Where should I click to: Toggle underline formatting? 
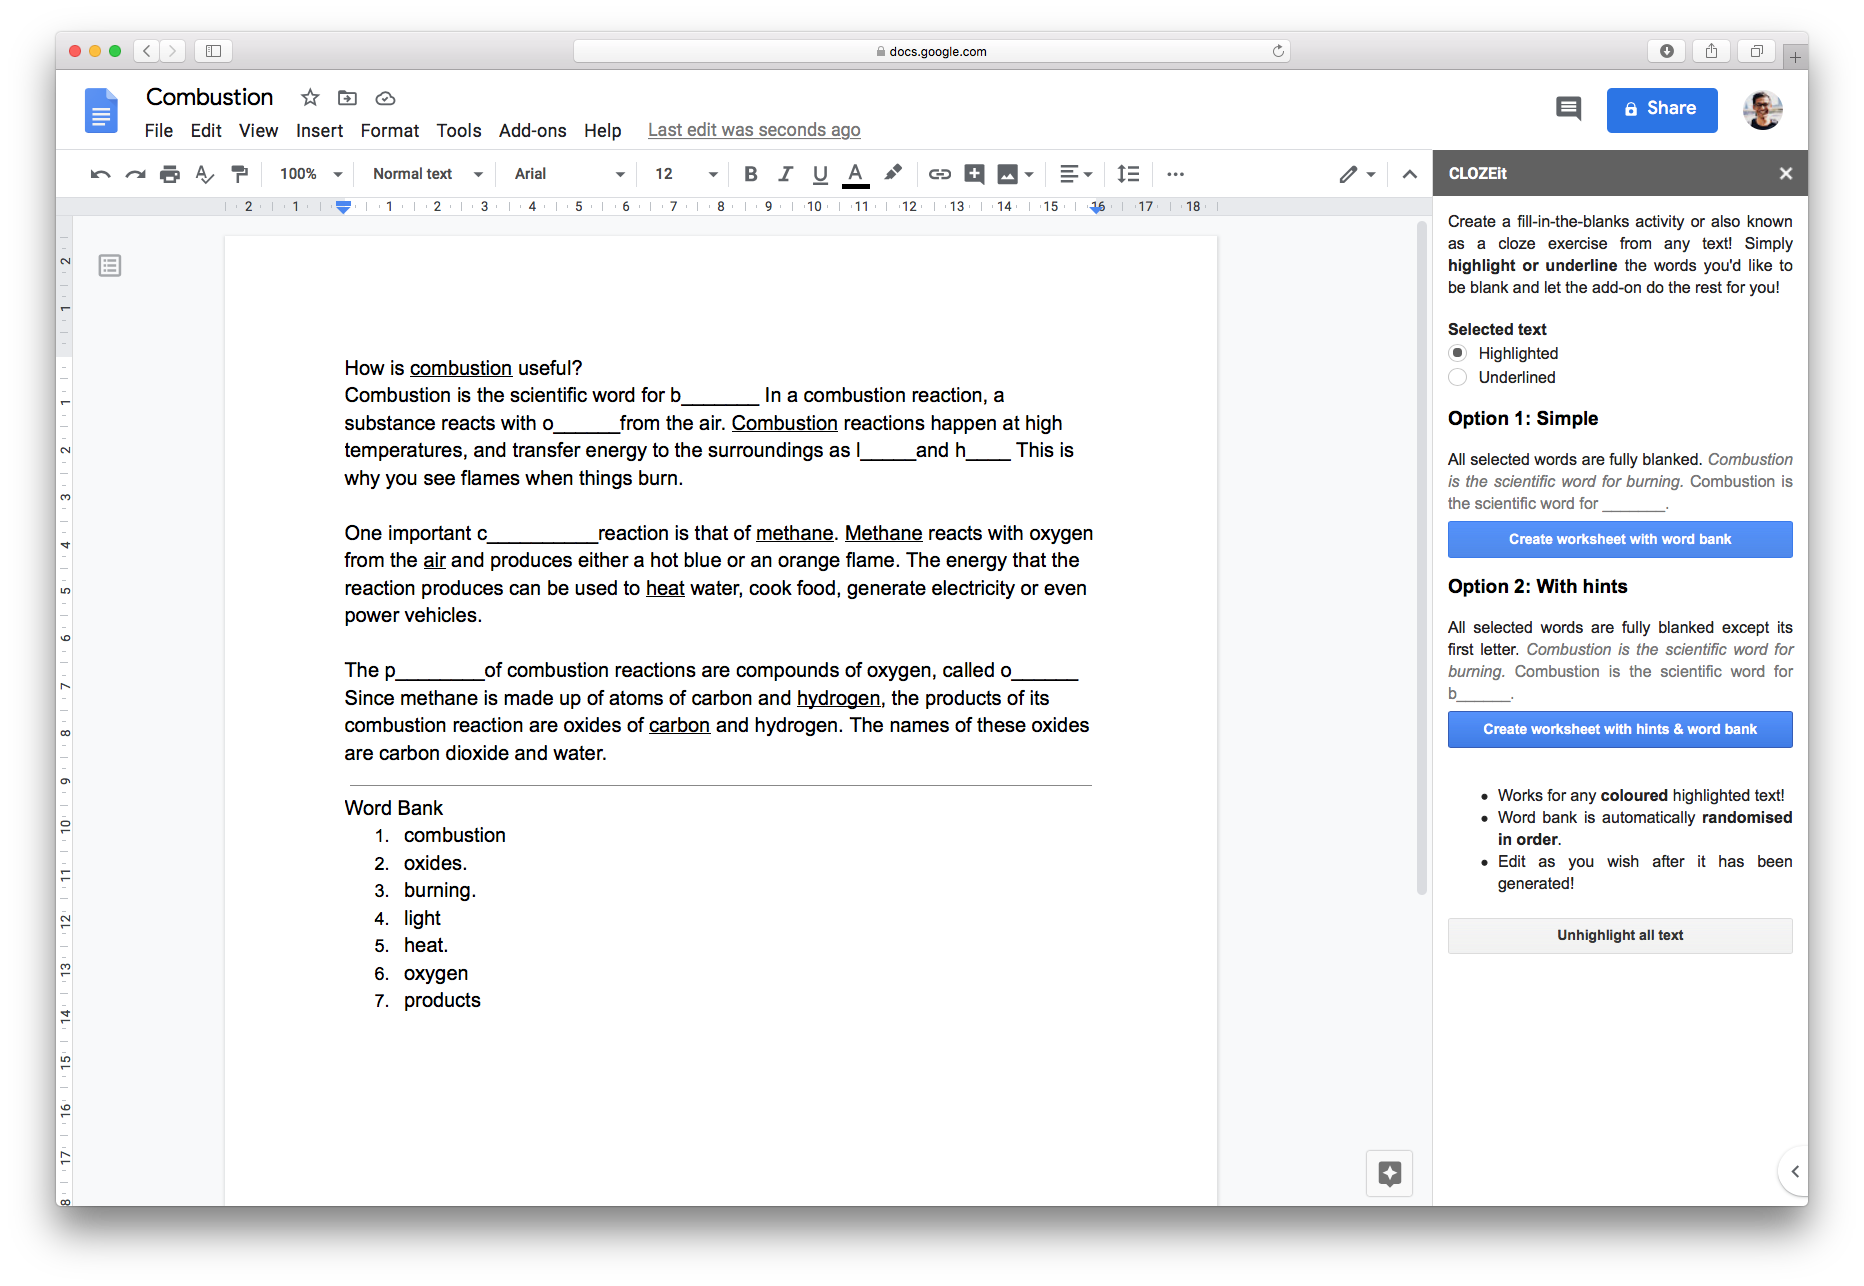820,174
